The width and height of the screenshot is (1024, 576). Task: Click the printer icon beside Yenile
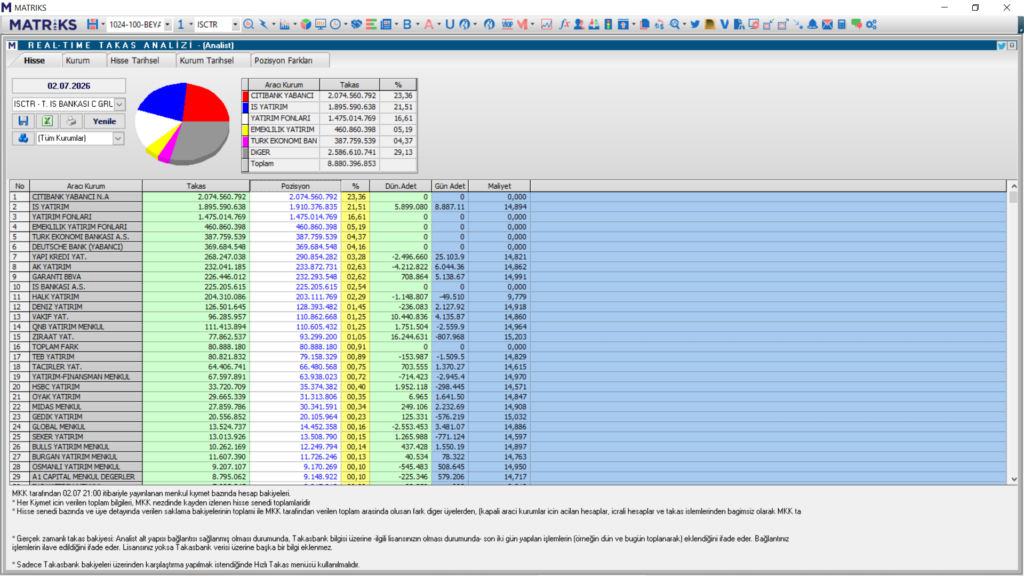pos(71,121)
